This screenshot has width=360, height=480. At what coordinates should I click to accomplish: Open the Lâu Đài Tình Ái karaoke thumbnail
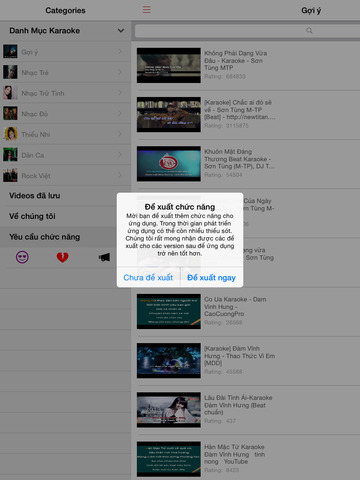tap(169, 410)
